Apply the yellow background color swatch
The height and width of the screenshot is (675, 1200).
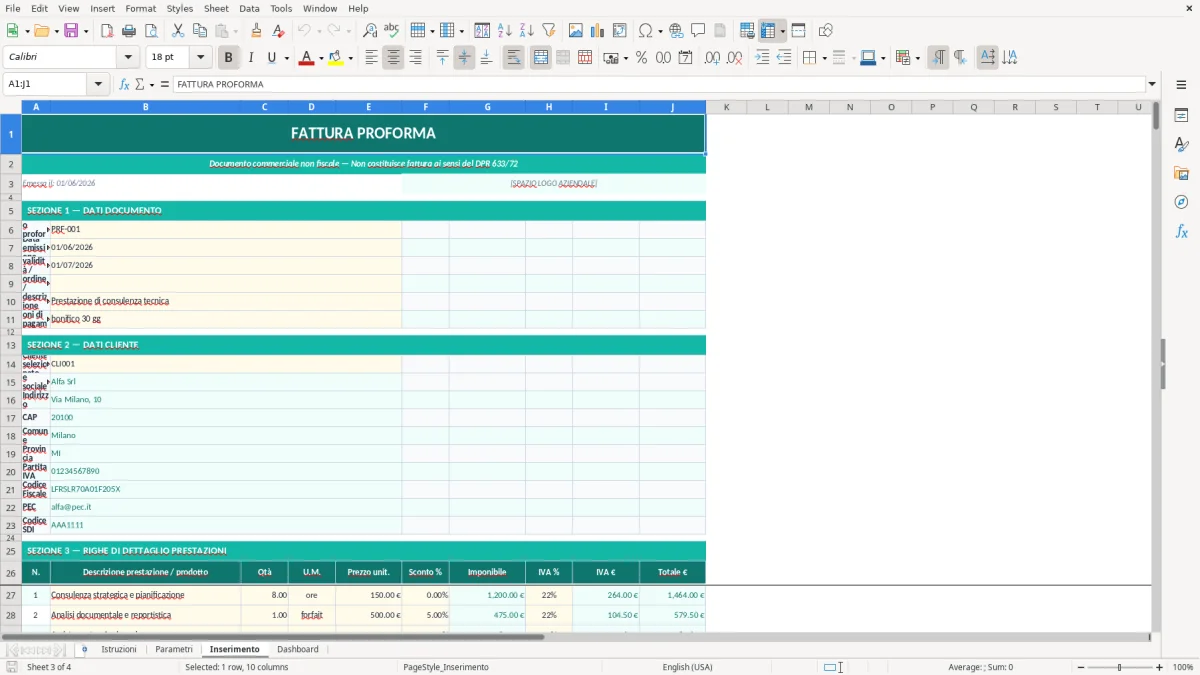tap(335, 58)
